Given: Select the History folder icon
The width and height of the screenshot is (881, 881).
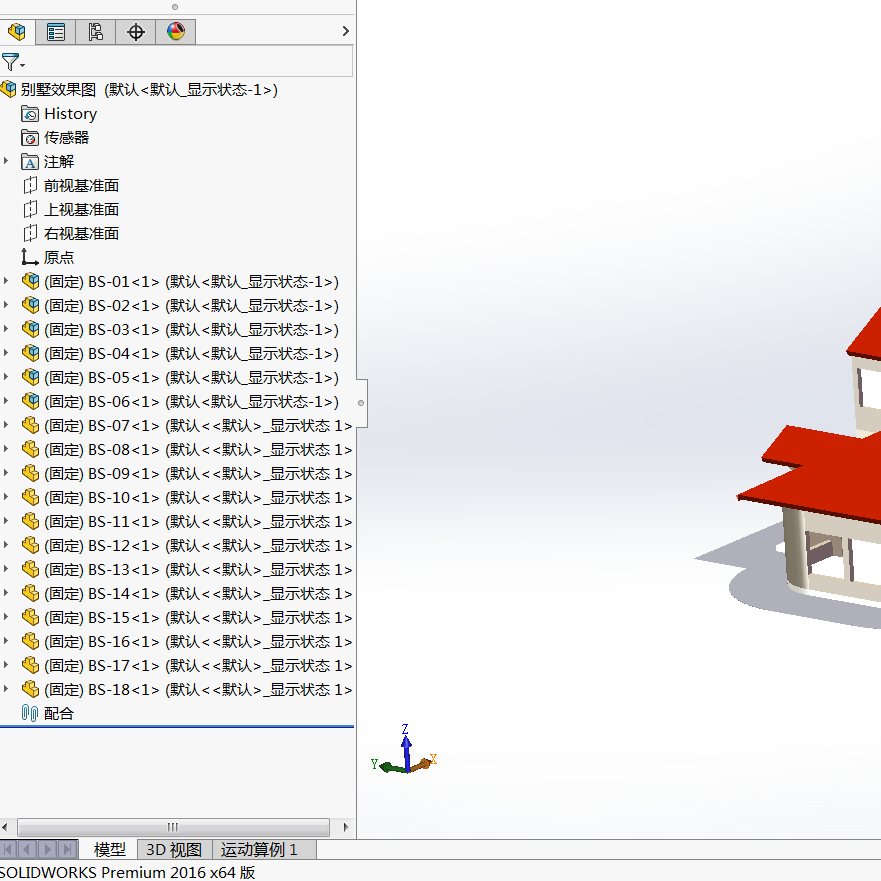Looking at the screenshot, I should coord(30,114).
